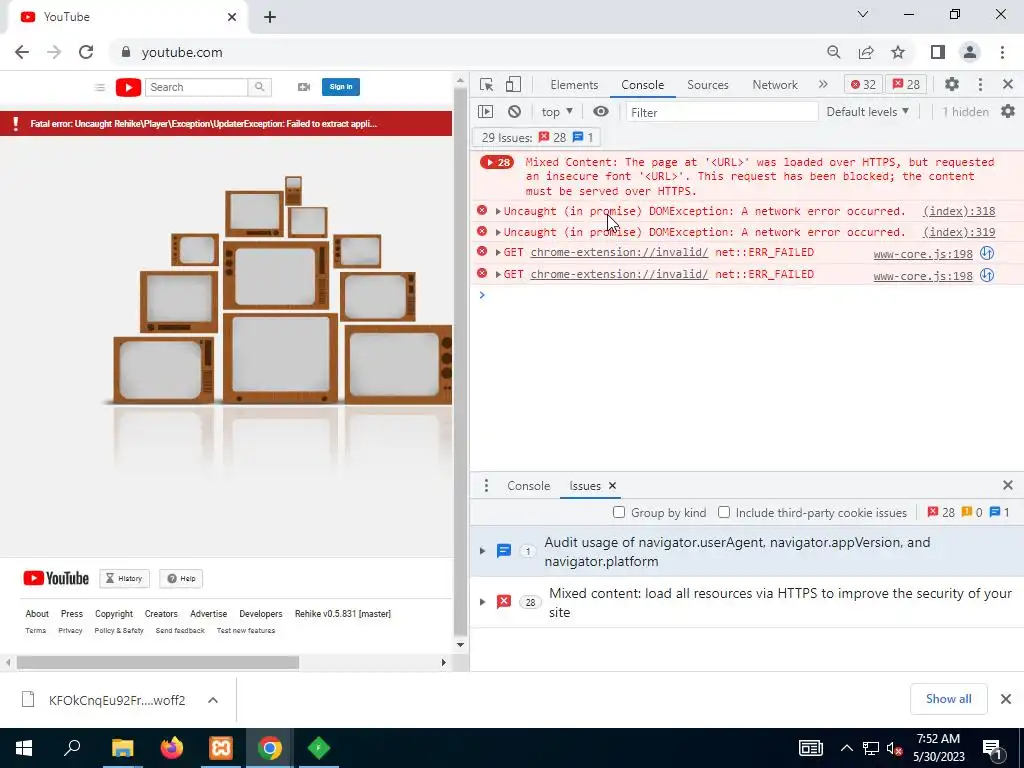
Task: Open a new browser tab
Action: pos(270,17)
